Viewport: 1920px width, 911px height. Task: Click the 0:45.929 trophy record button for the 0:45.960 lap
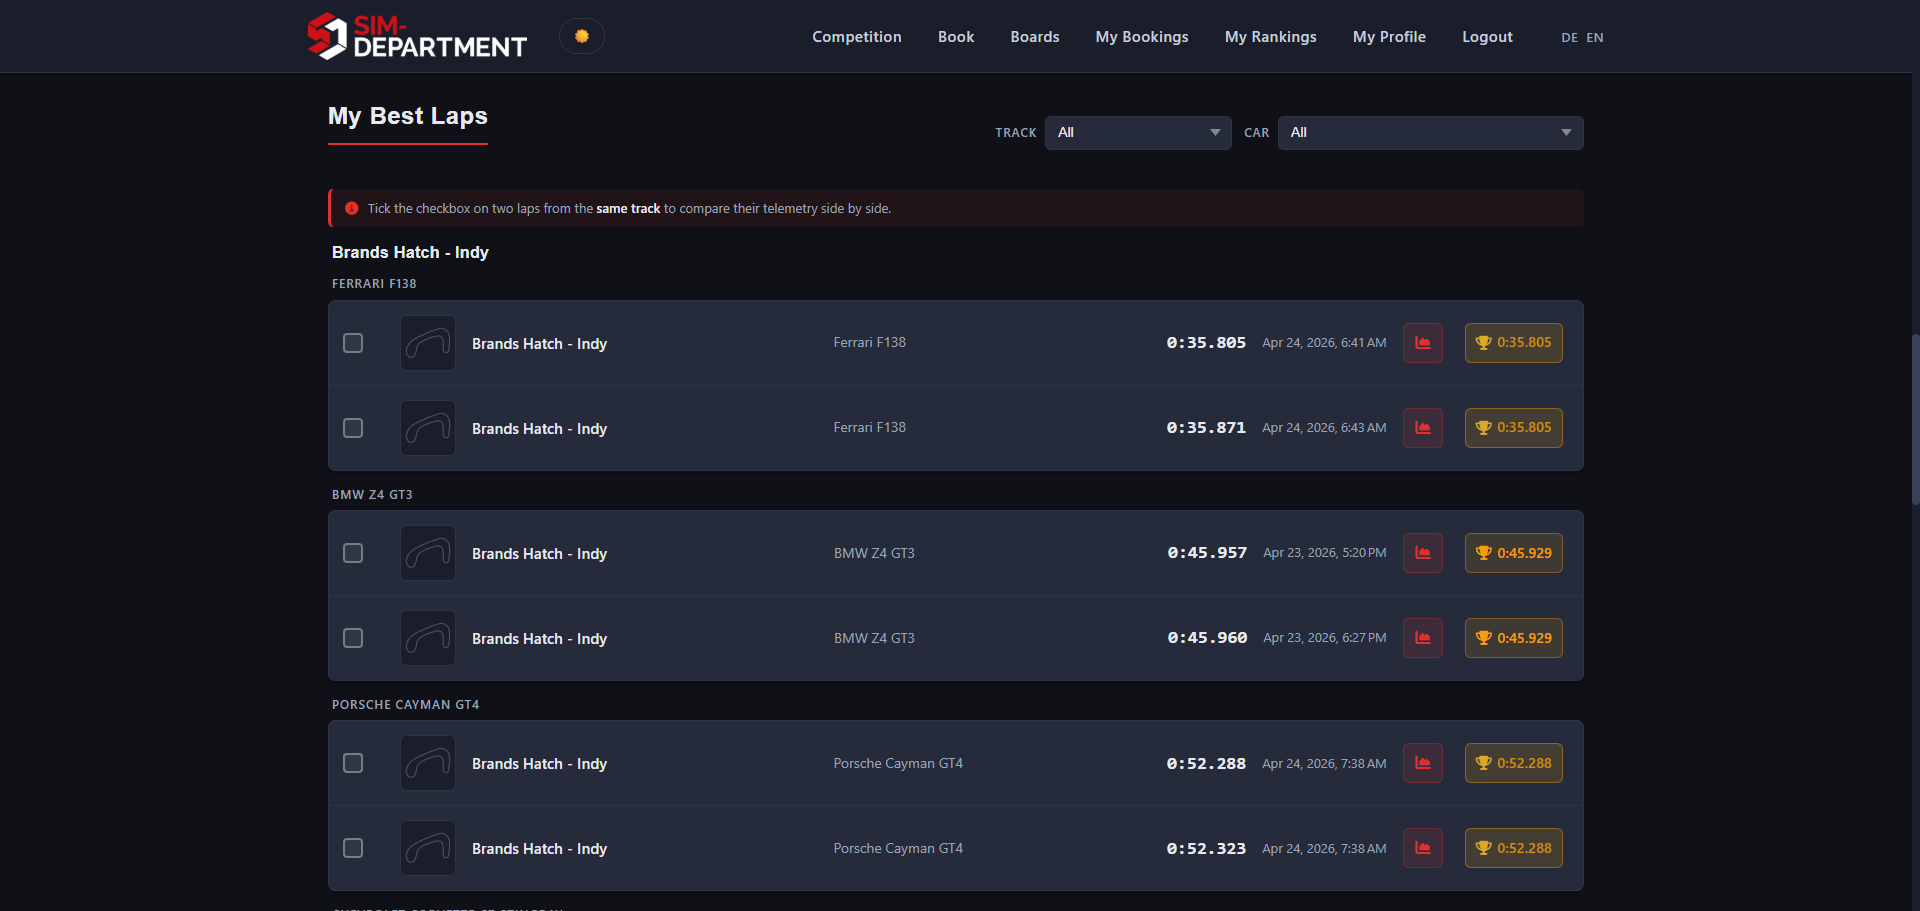tap(1513, 638)
